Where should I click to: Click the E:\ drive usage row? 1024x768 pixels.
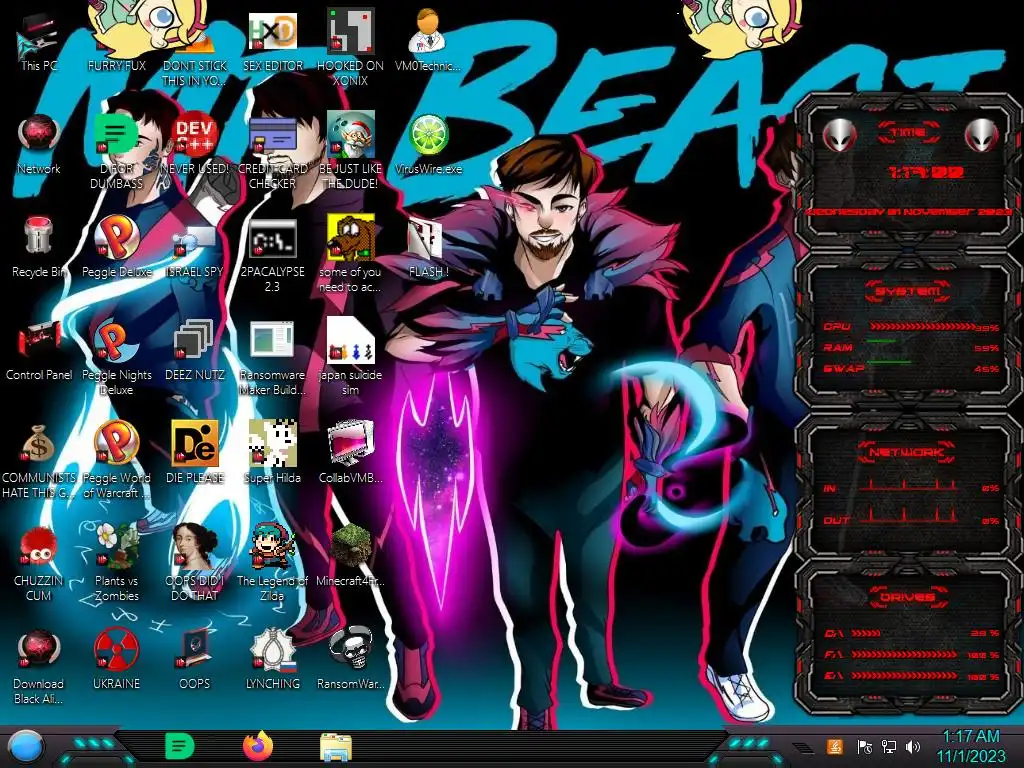(x=911, y=675)
